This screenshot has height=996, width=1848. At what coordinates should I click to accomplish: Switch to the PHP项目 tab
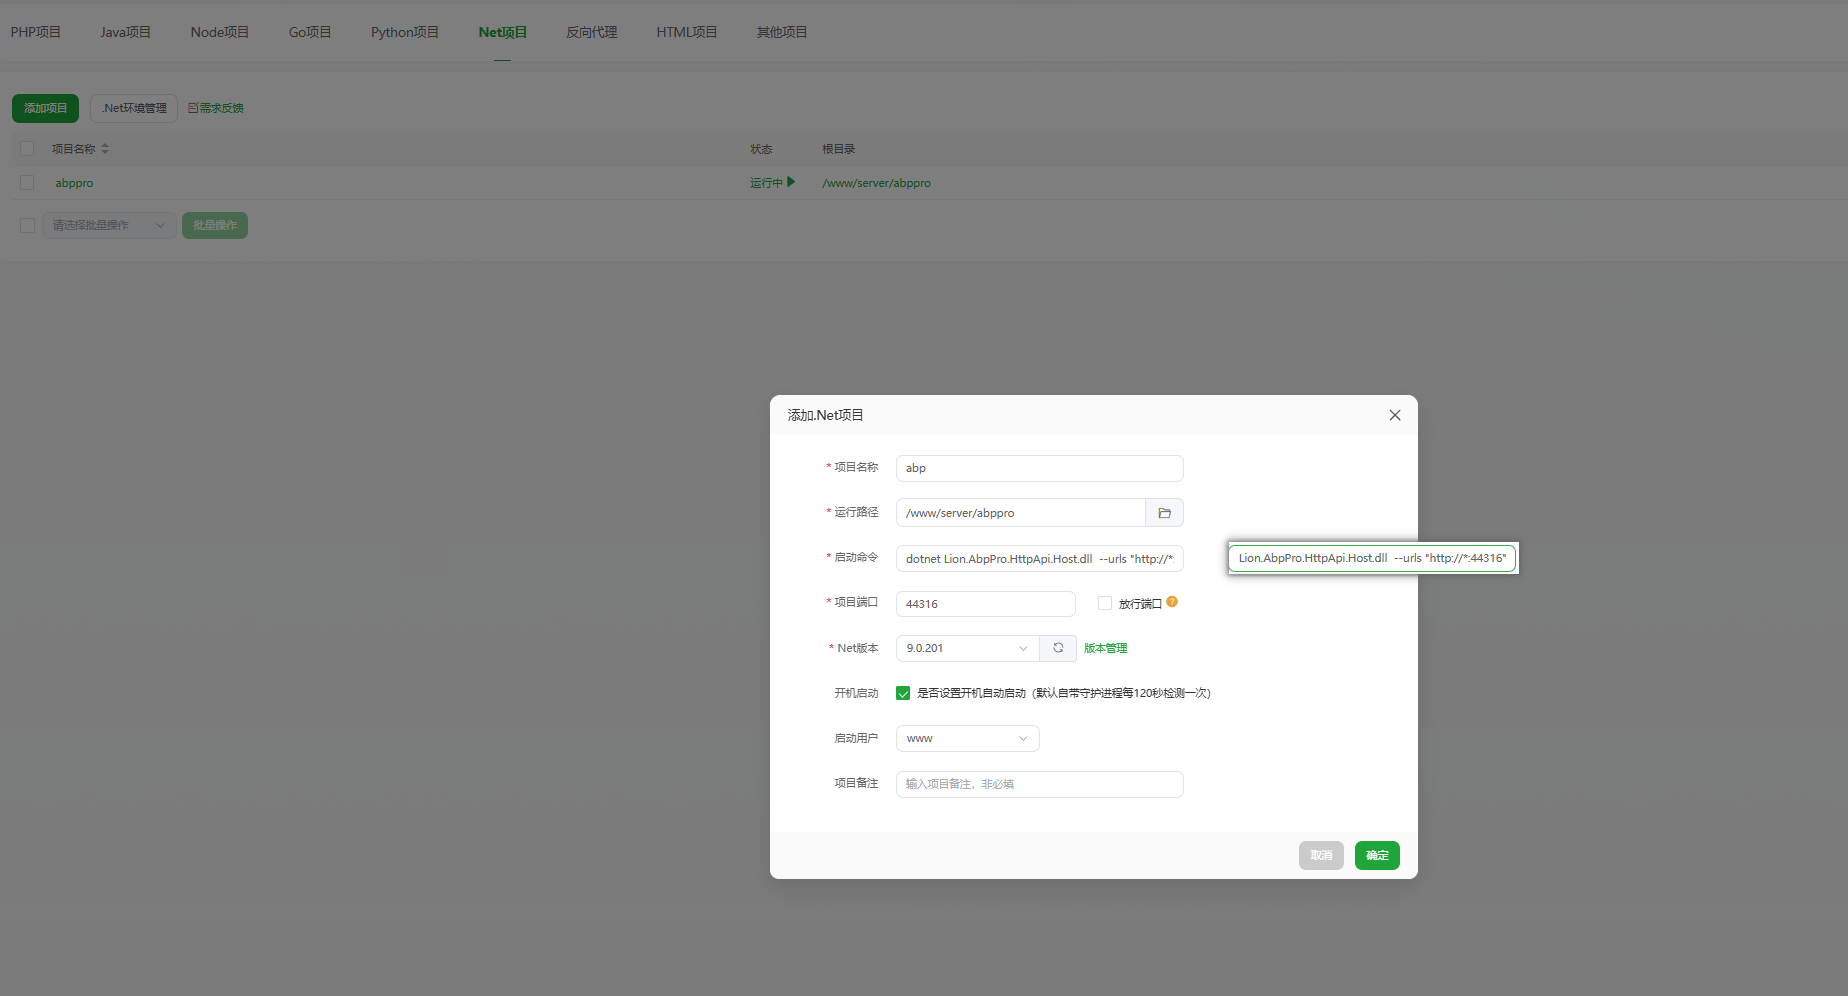[36, 32]
